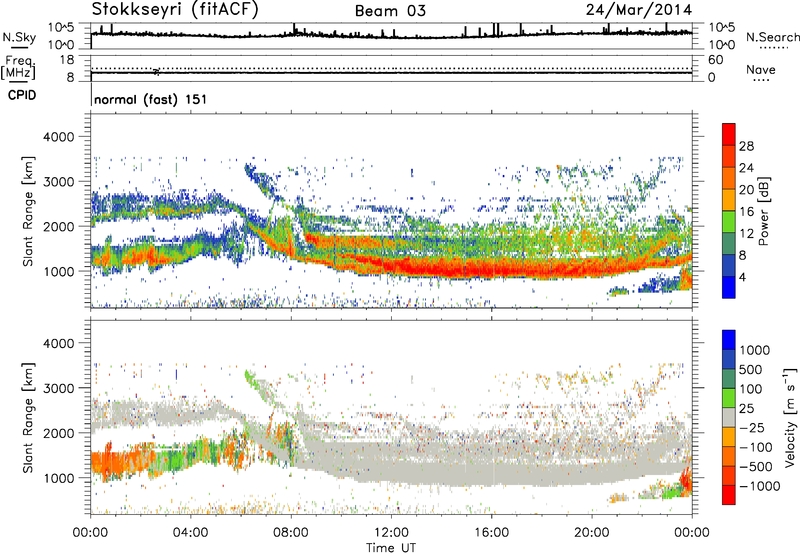Select the 'N.Sky' legend label
The image size is (800, 554).
19,37
